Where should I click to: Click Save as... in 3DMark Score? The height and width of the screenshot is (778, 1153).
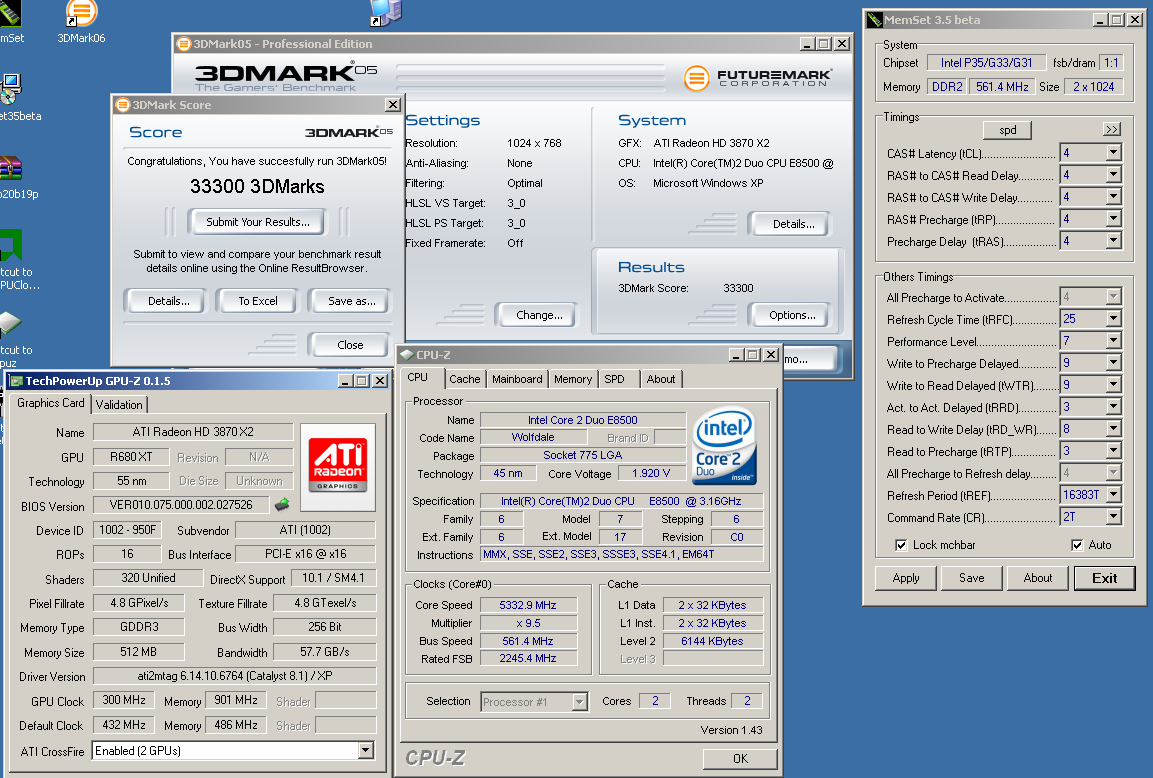[351, 301]
